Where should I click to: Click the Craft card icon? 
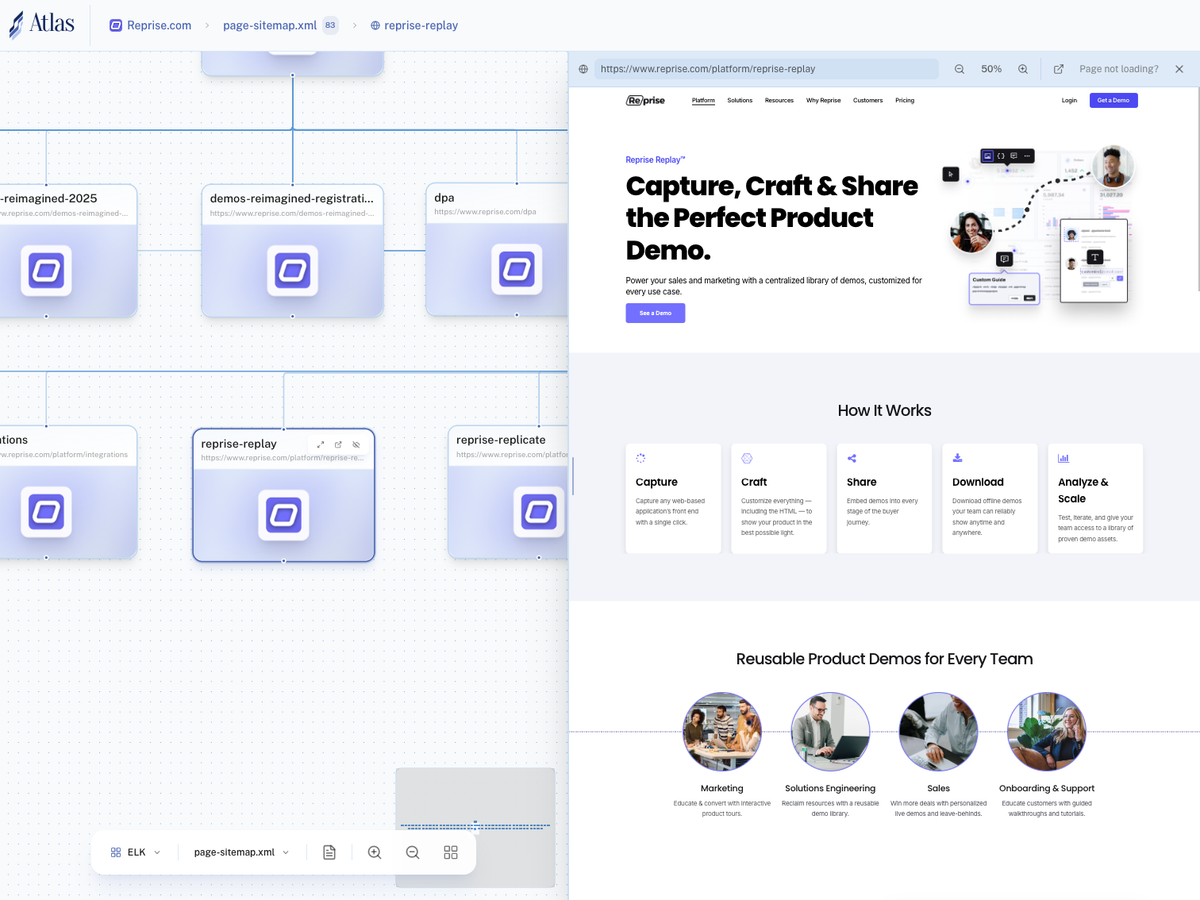coord(747,458)
